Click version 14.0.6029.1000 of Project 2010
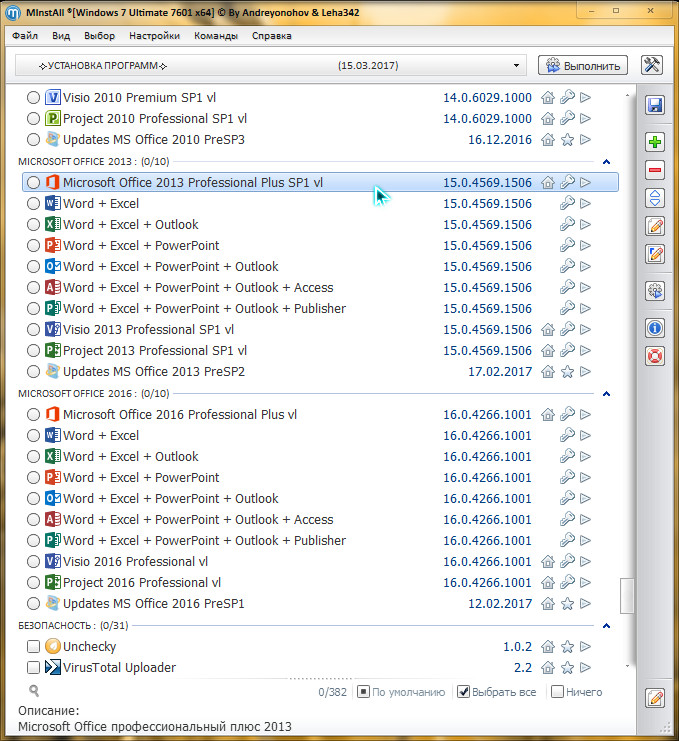 tap(487, 118)
